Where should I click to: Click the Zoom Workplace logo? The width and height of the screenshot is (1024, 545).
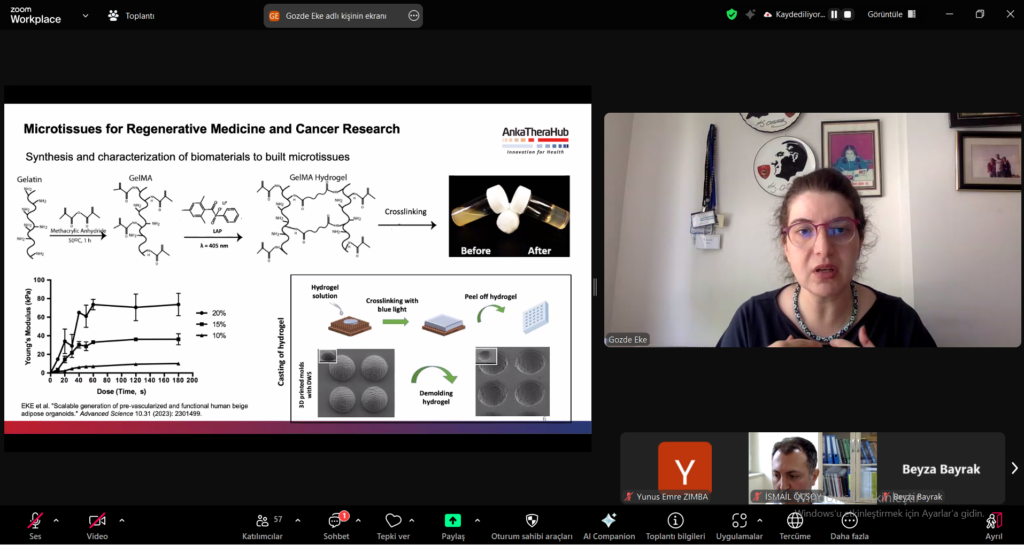(x=35, y=15)
